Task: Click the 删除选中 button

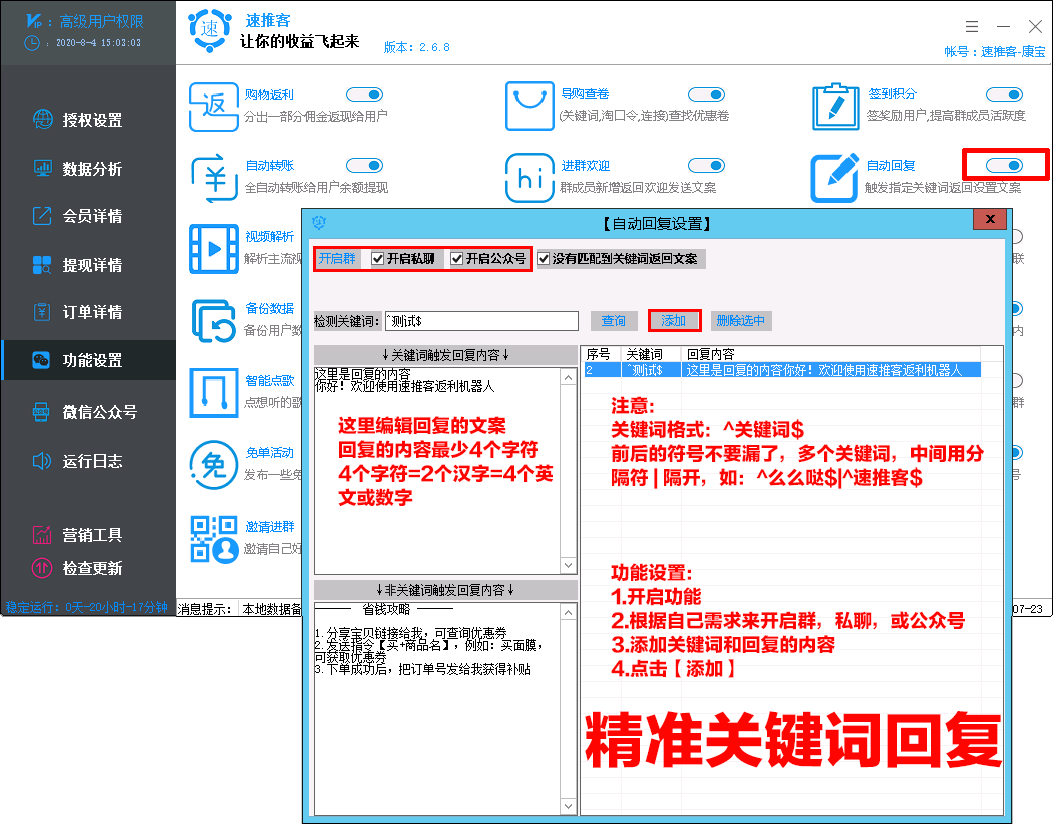Action: (741, 321)
